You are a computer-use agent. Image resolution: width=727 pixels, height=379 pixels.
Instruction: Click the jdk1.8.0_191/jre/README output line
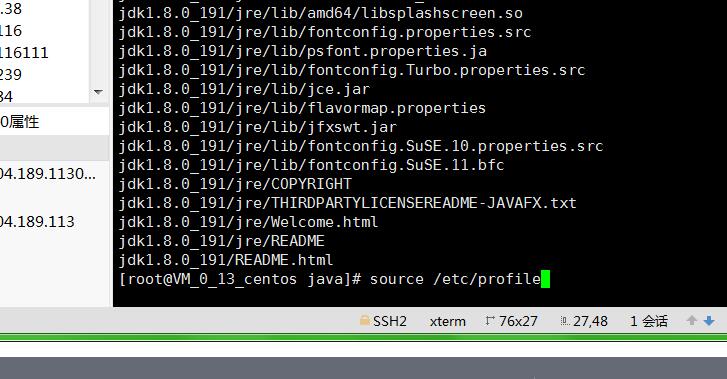[x=222, y=241]
